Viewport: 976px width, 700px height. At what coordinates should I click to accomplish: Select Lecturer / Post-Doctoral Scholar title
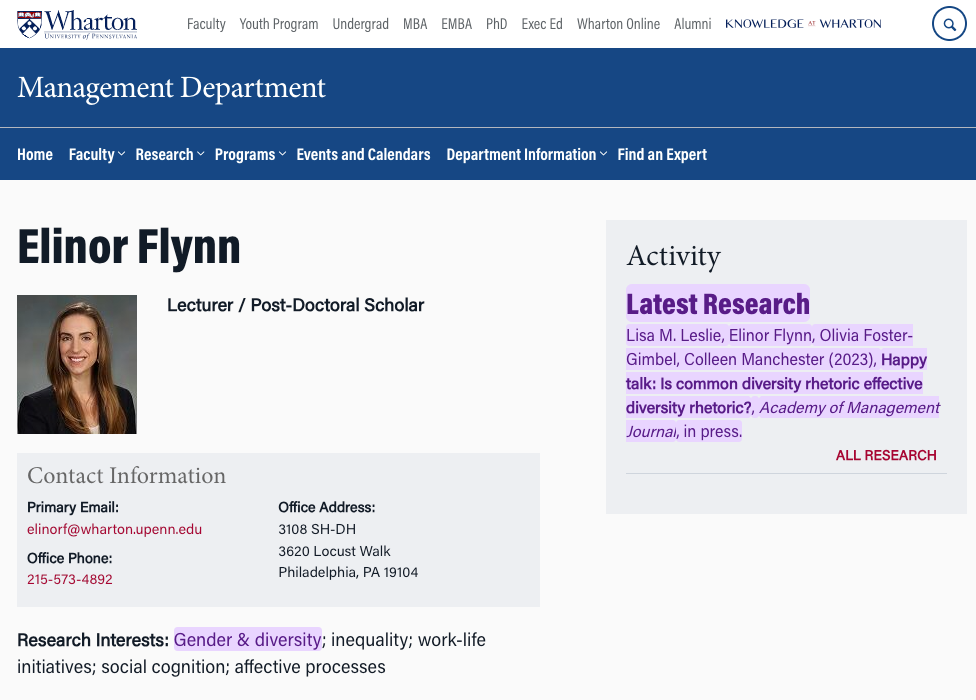295,305
